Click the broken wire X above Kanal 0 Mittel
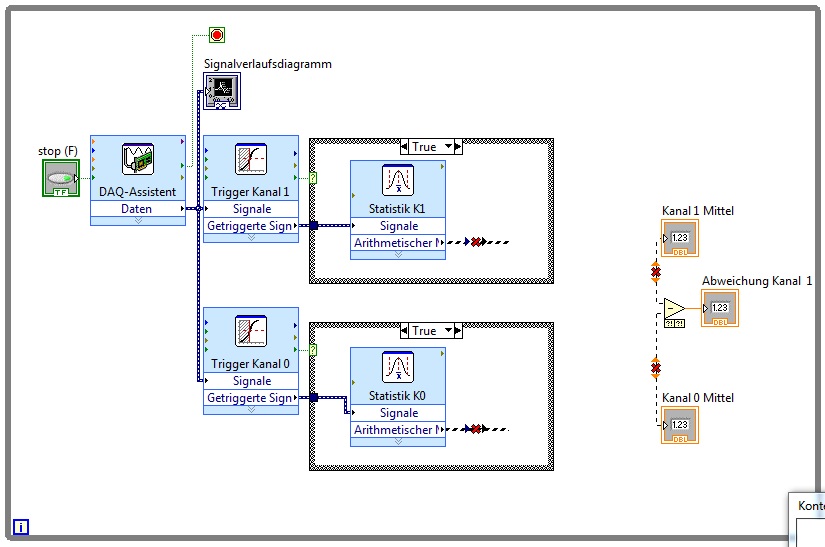Screen dimensions: 825x547 (x=656, y=368)
